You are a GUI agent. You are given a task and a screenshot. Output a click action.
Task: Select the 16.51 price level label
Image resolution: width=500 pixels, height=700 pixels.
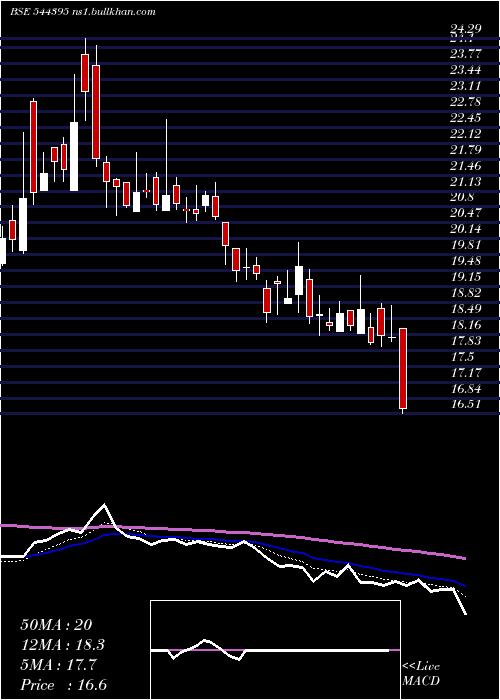466,404
